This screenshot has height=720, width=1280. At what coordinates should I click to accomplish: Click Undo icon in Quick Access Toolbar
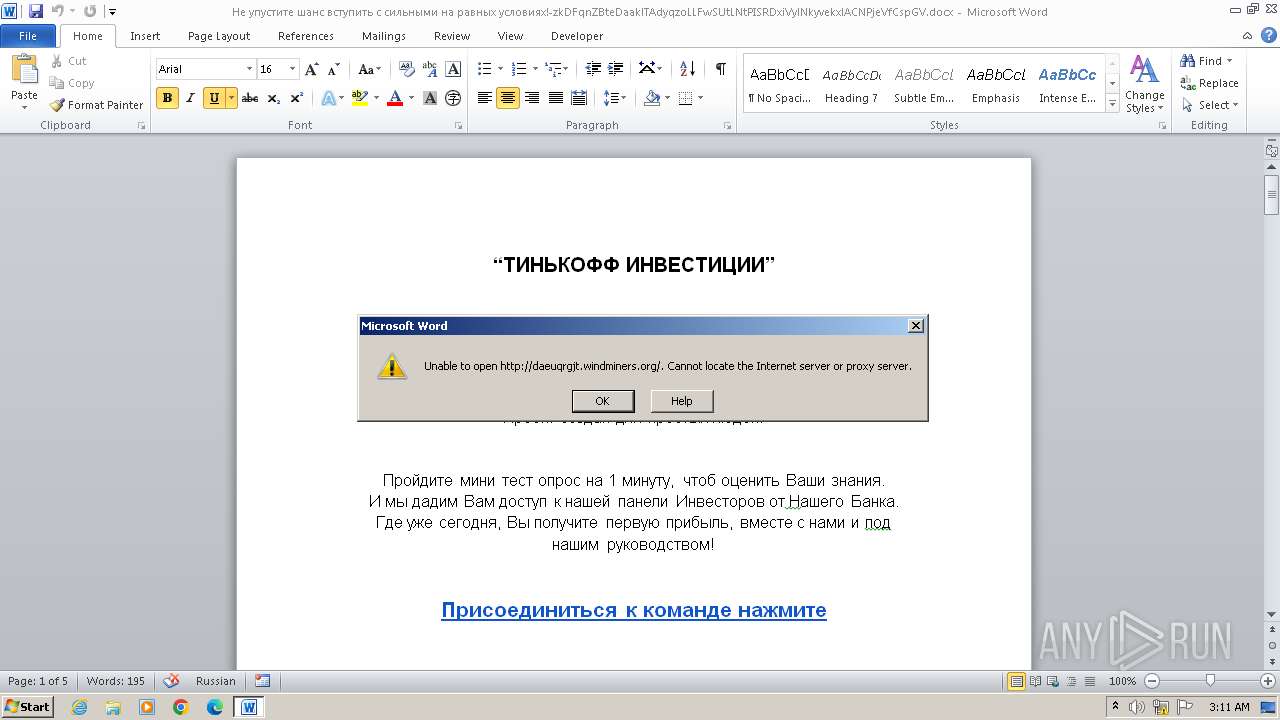[57, 12]
